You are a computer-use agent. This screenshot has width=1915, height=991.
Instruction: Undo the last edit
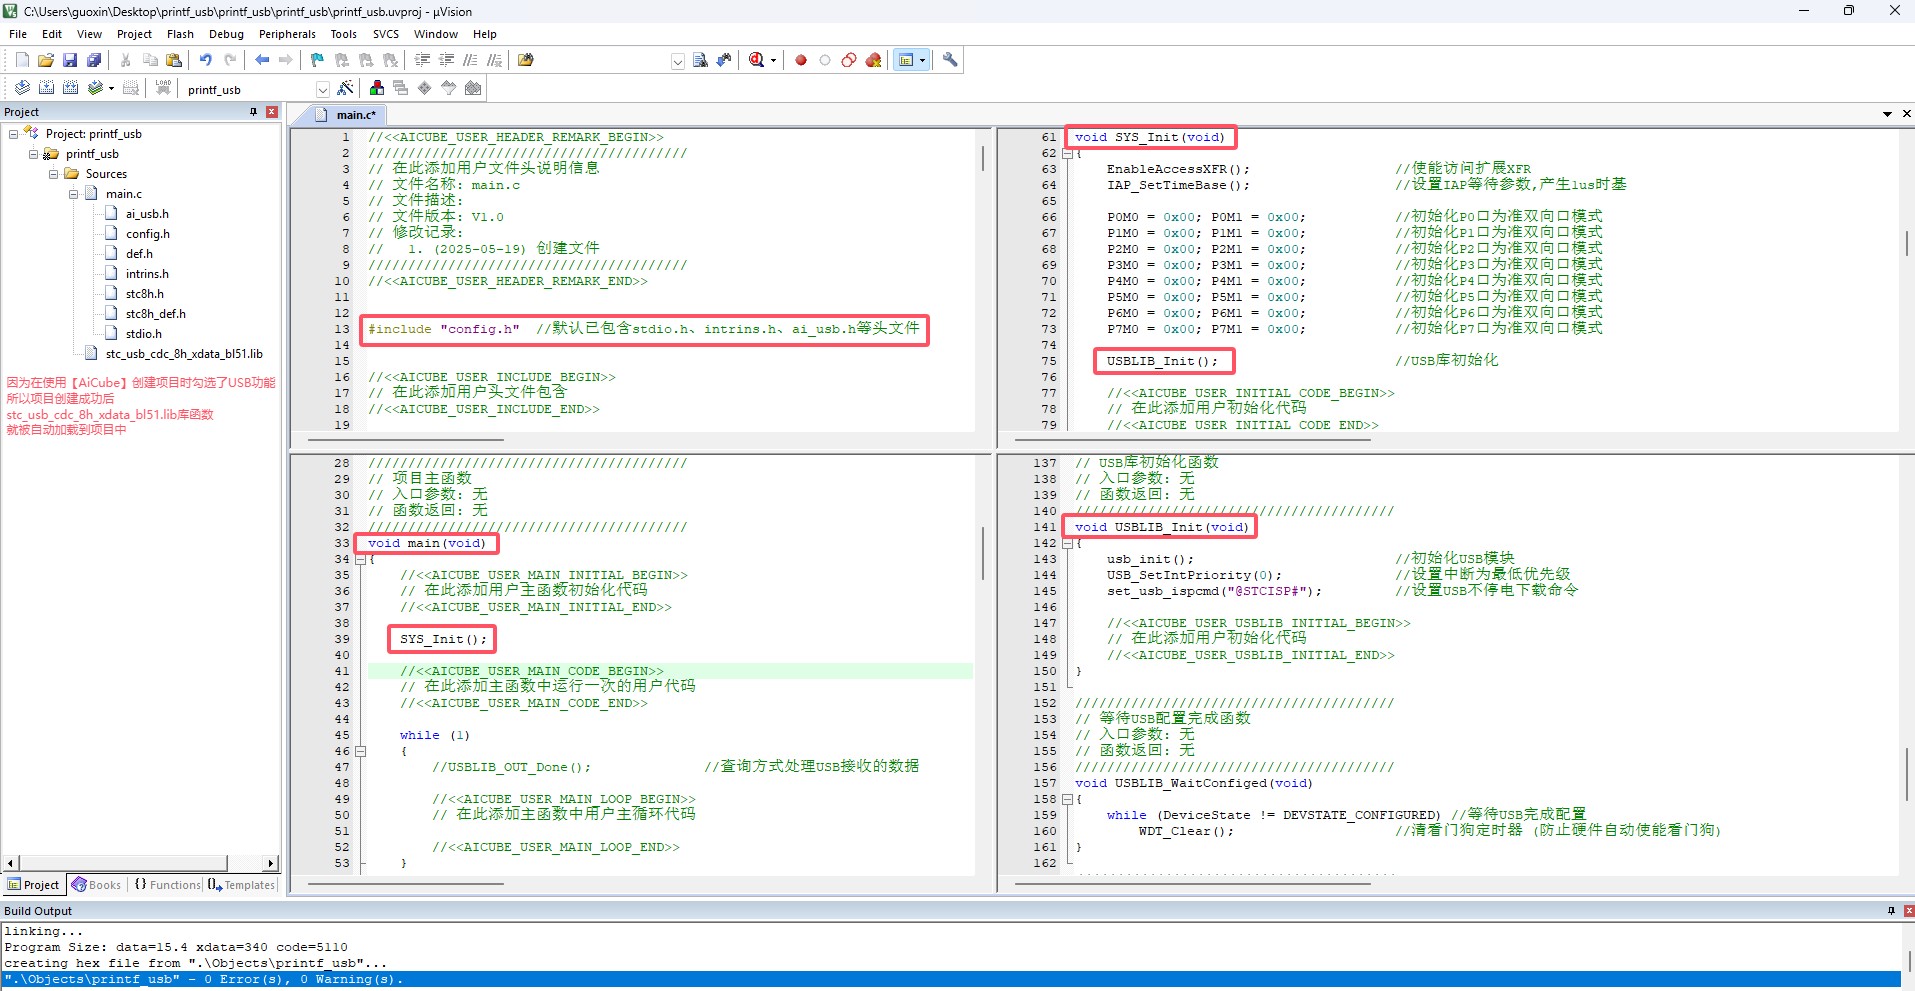pos(206,60)
